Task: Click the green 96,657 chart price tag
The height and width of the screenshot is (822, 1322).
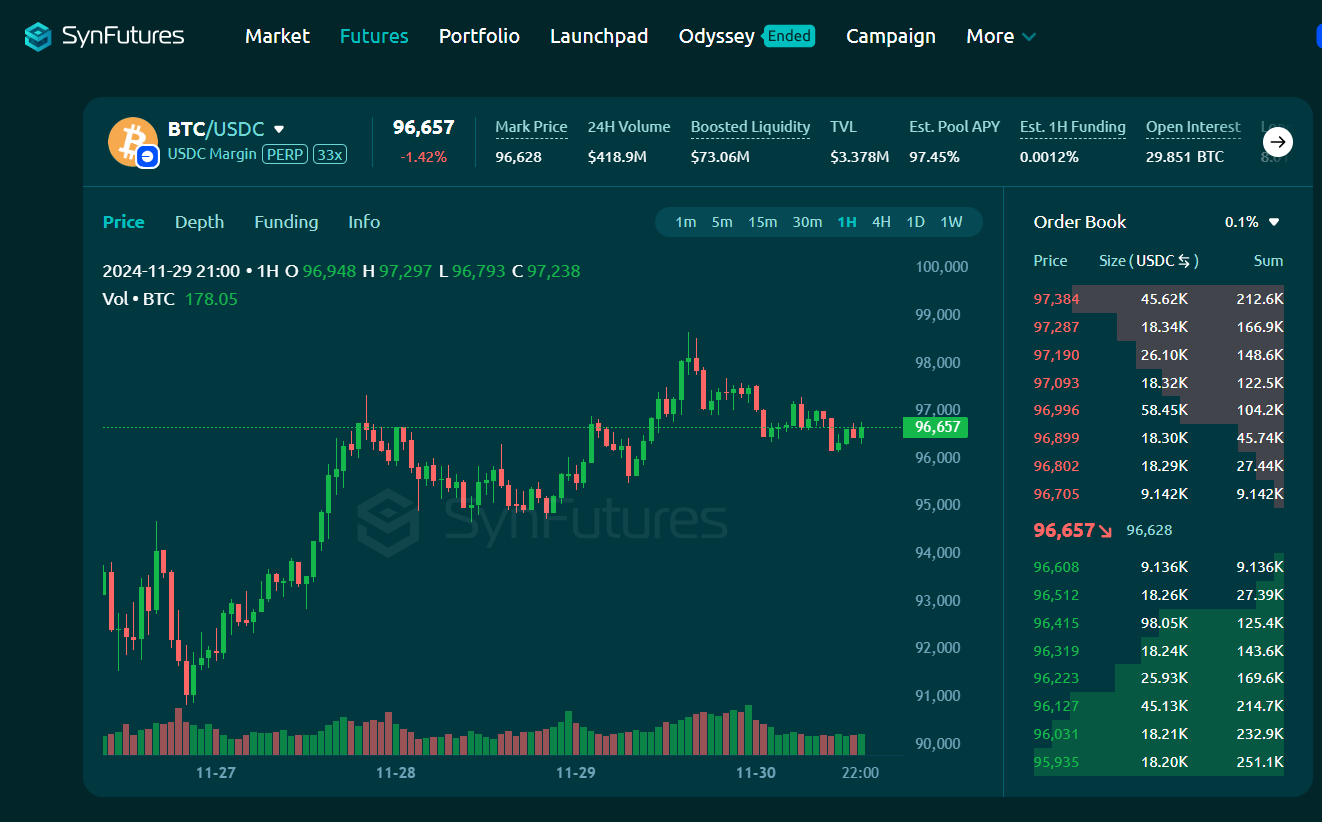Action: click(x=937, y=427)
